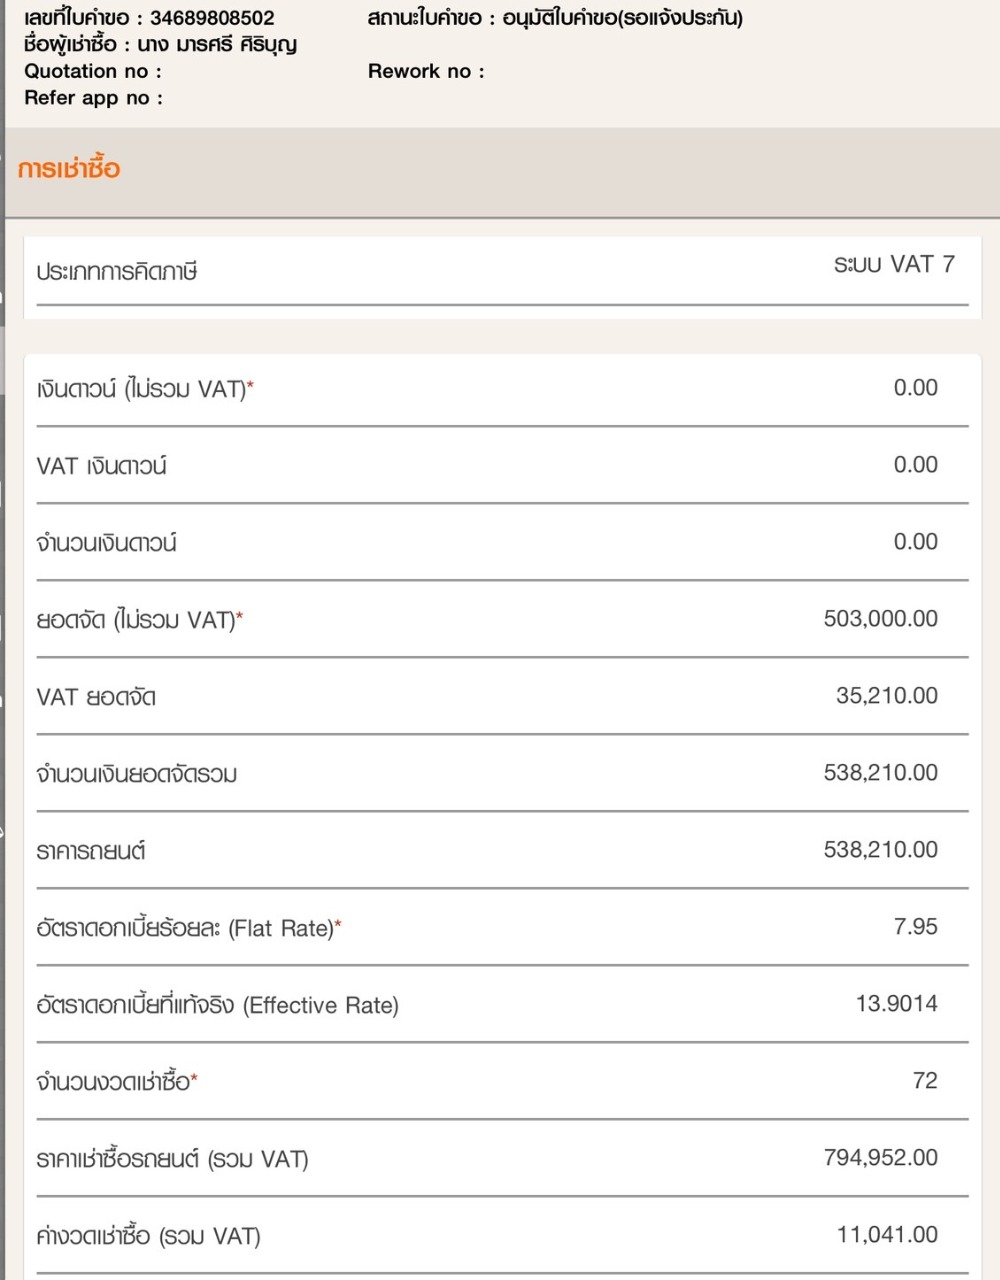1000x1280 pixels.
Task: Click the Rework no label
Action: pyautogui.click(x=426, y=71)
